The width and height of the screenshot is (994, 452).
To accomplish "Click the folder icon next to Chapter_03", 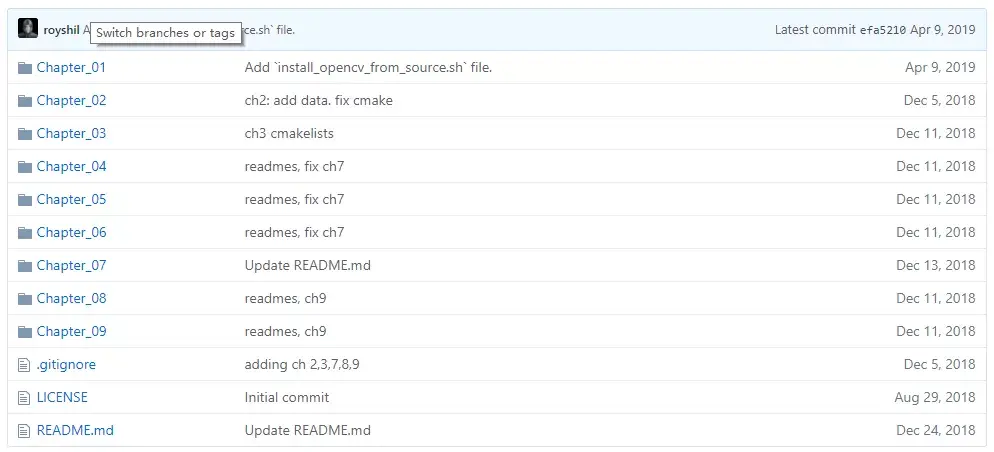I will pyautogui.click(x=25, y=134).
